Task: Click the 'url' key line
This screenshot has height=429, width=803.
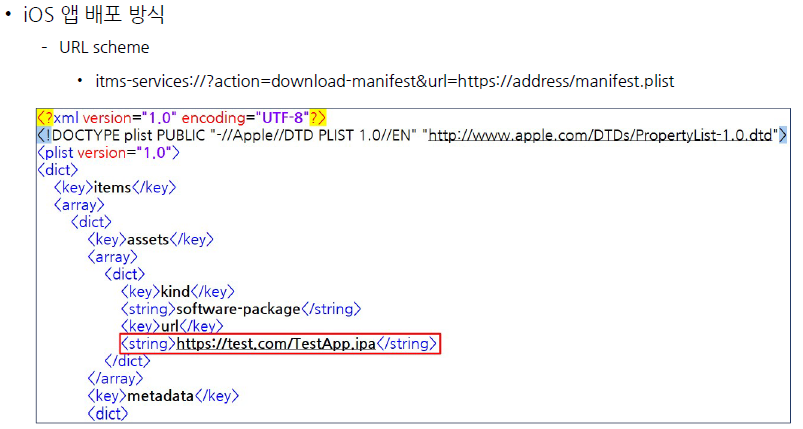Action: 172,327
